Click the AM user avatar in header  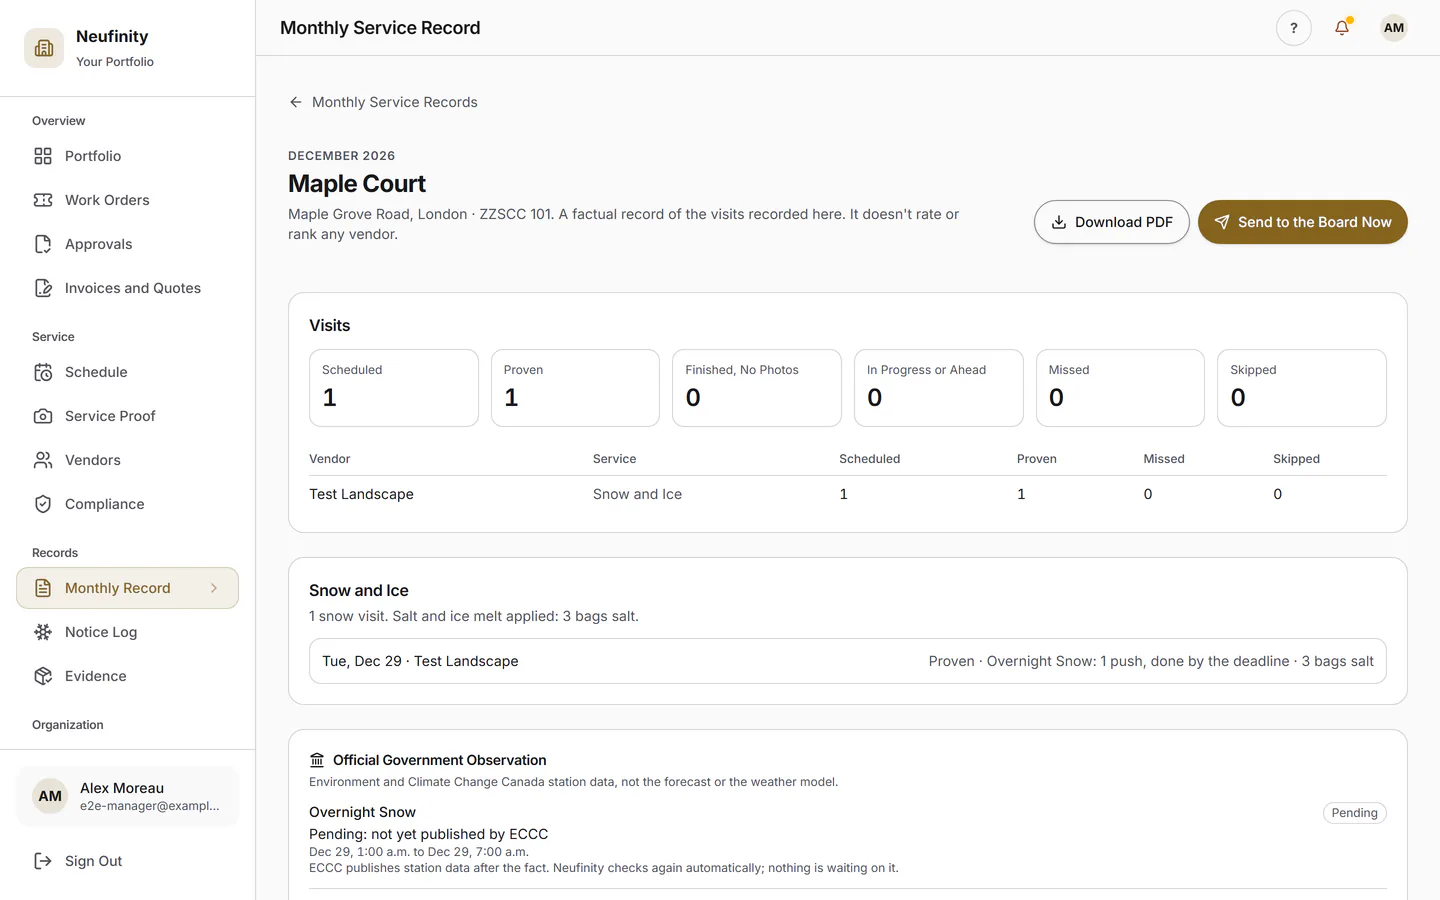(1394, 28)
